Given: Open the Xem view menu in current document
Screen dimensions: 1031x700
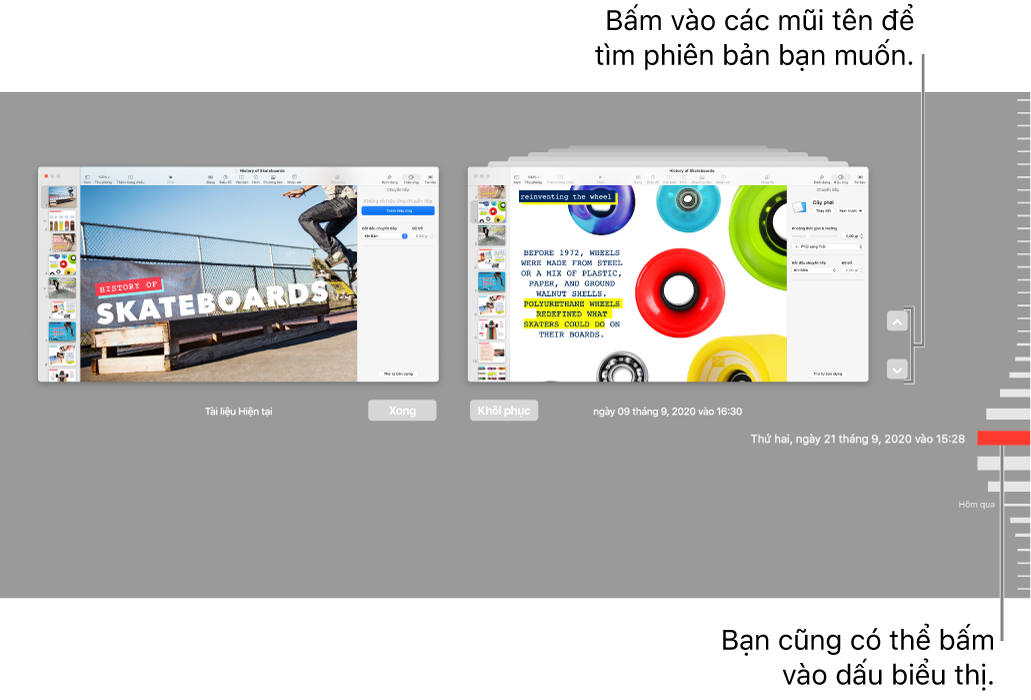Looking at the screenshot, I should pyautogui.click(x=87, y=179).
